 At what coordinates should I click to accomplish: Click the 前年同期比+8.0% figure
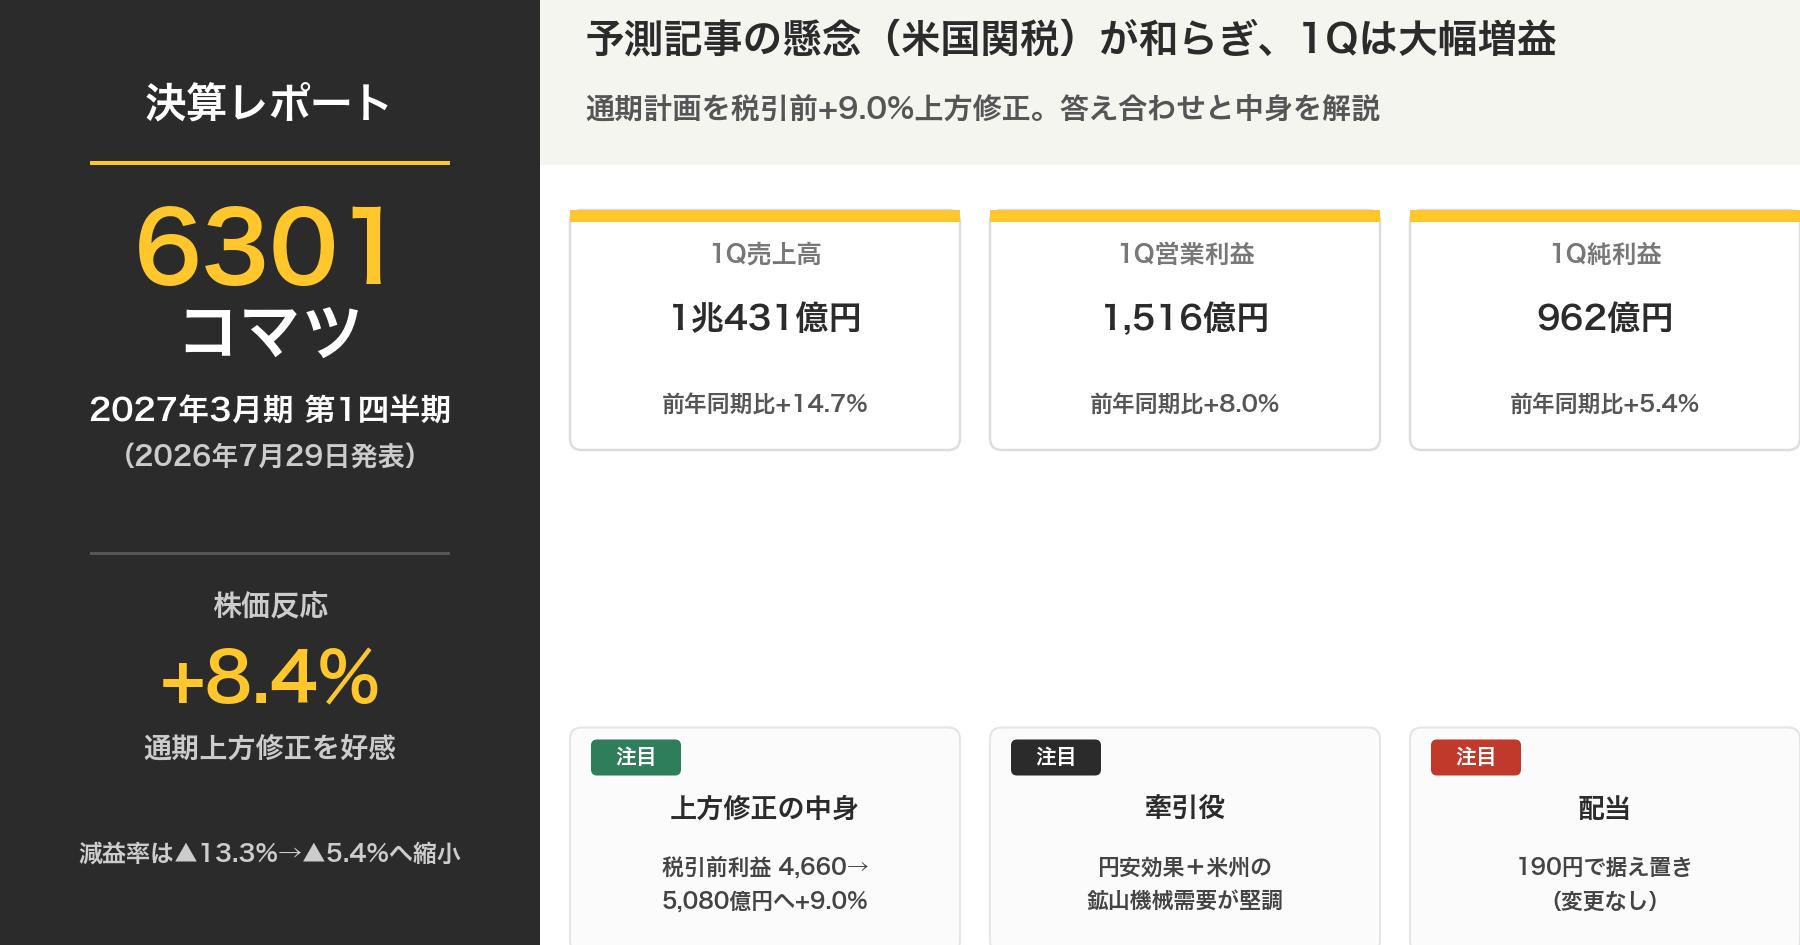tap(1185, 403)
